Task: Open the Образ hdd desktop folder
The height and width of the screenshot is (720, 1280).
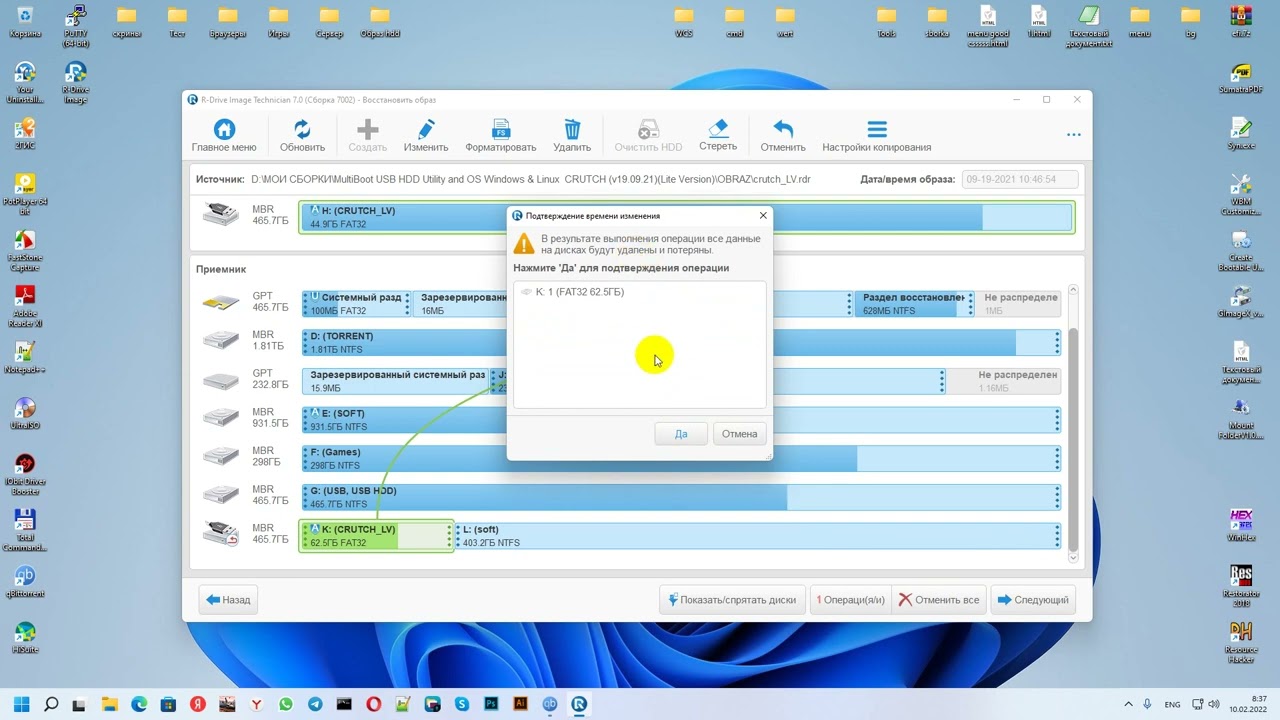Action: 380,22
